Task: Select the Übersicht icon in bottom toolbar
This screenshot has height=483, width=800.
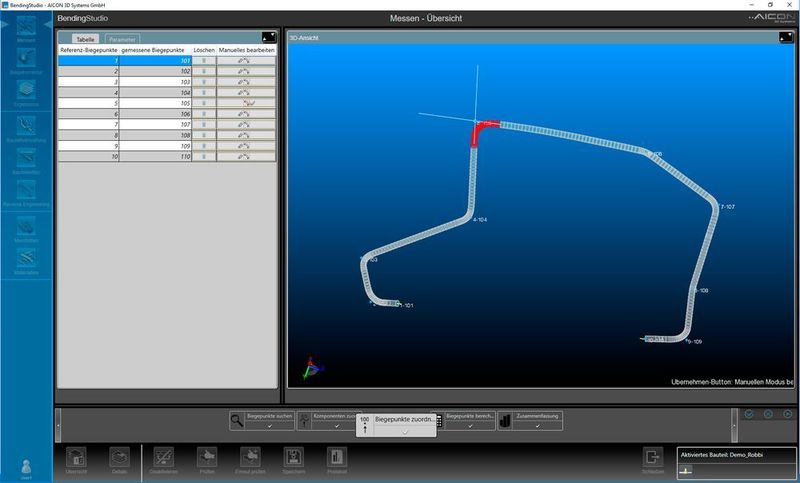Action: point(76,460)
